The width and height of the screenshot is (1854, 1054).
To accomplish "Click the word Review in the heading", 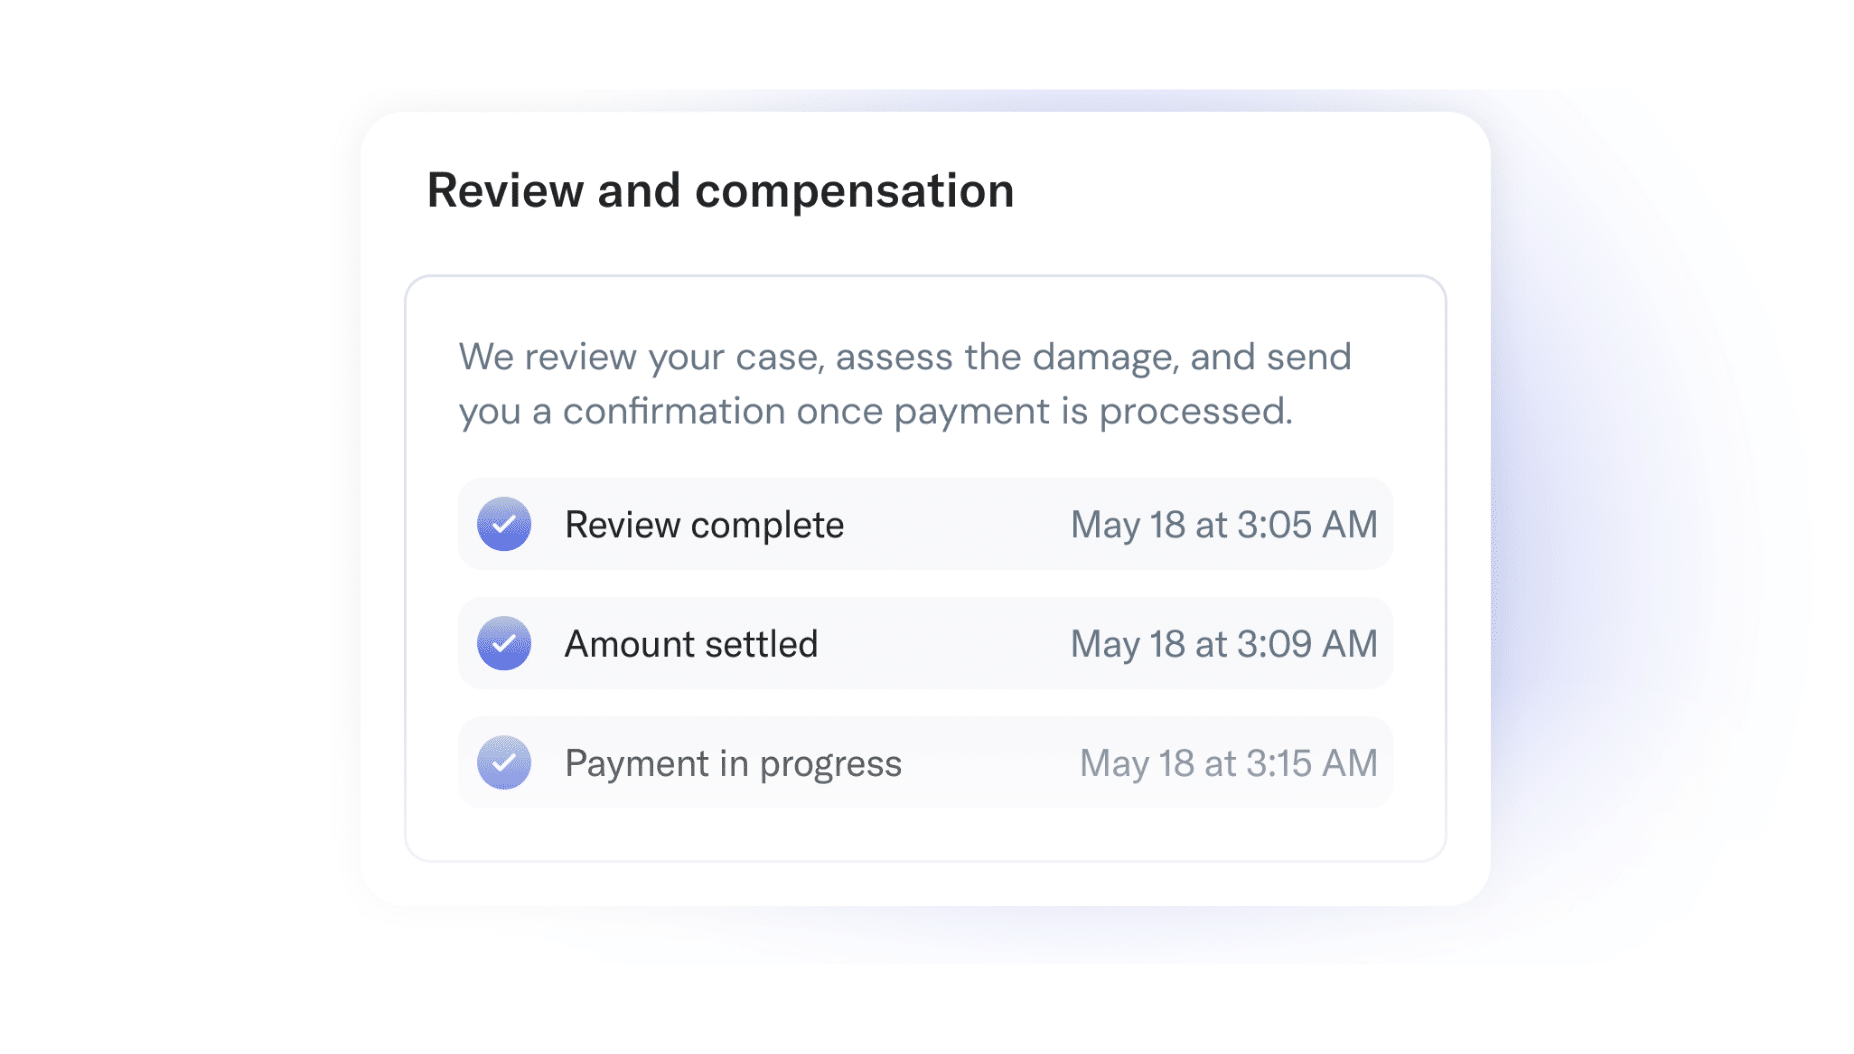I will pyautogui.click(x=505, y=190).
